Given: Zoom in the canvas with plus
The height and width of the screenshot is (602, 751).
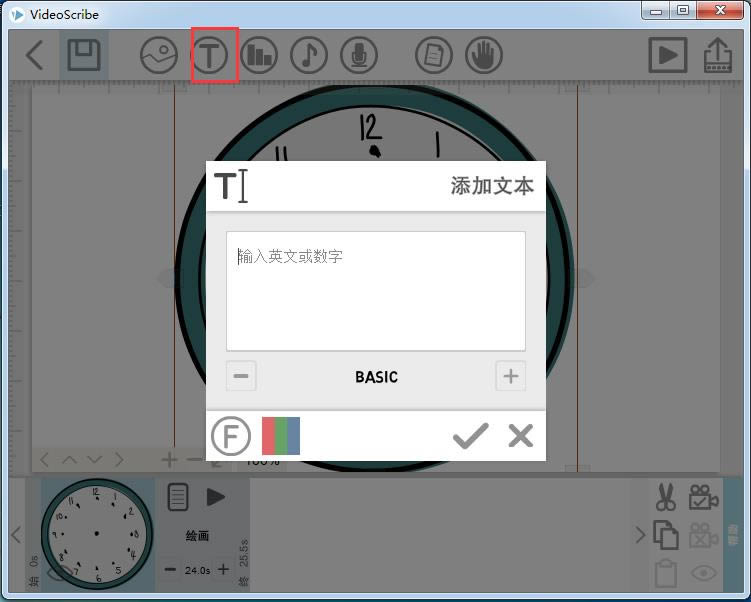Looking at the screenshot, I should (169, 460).
